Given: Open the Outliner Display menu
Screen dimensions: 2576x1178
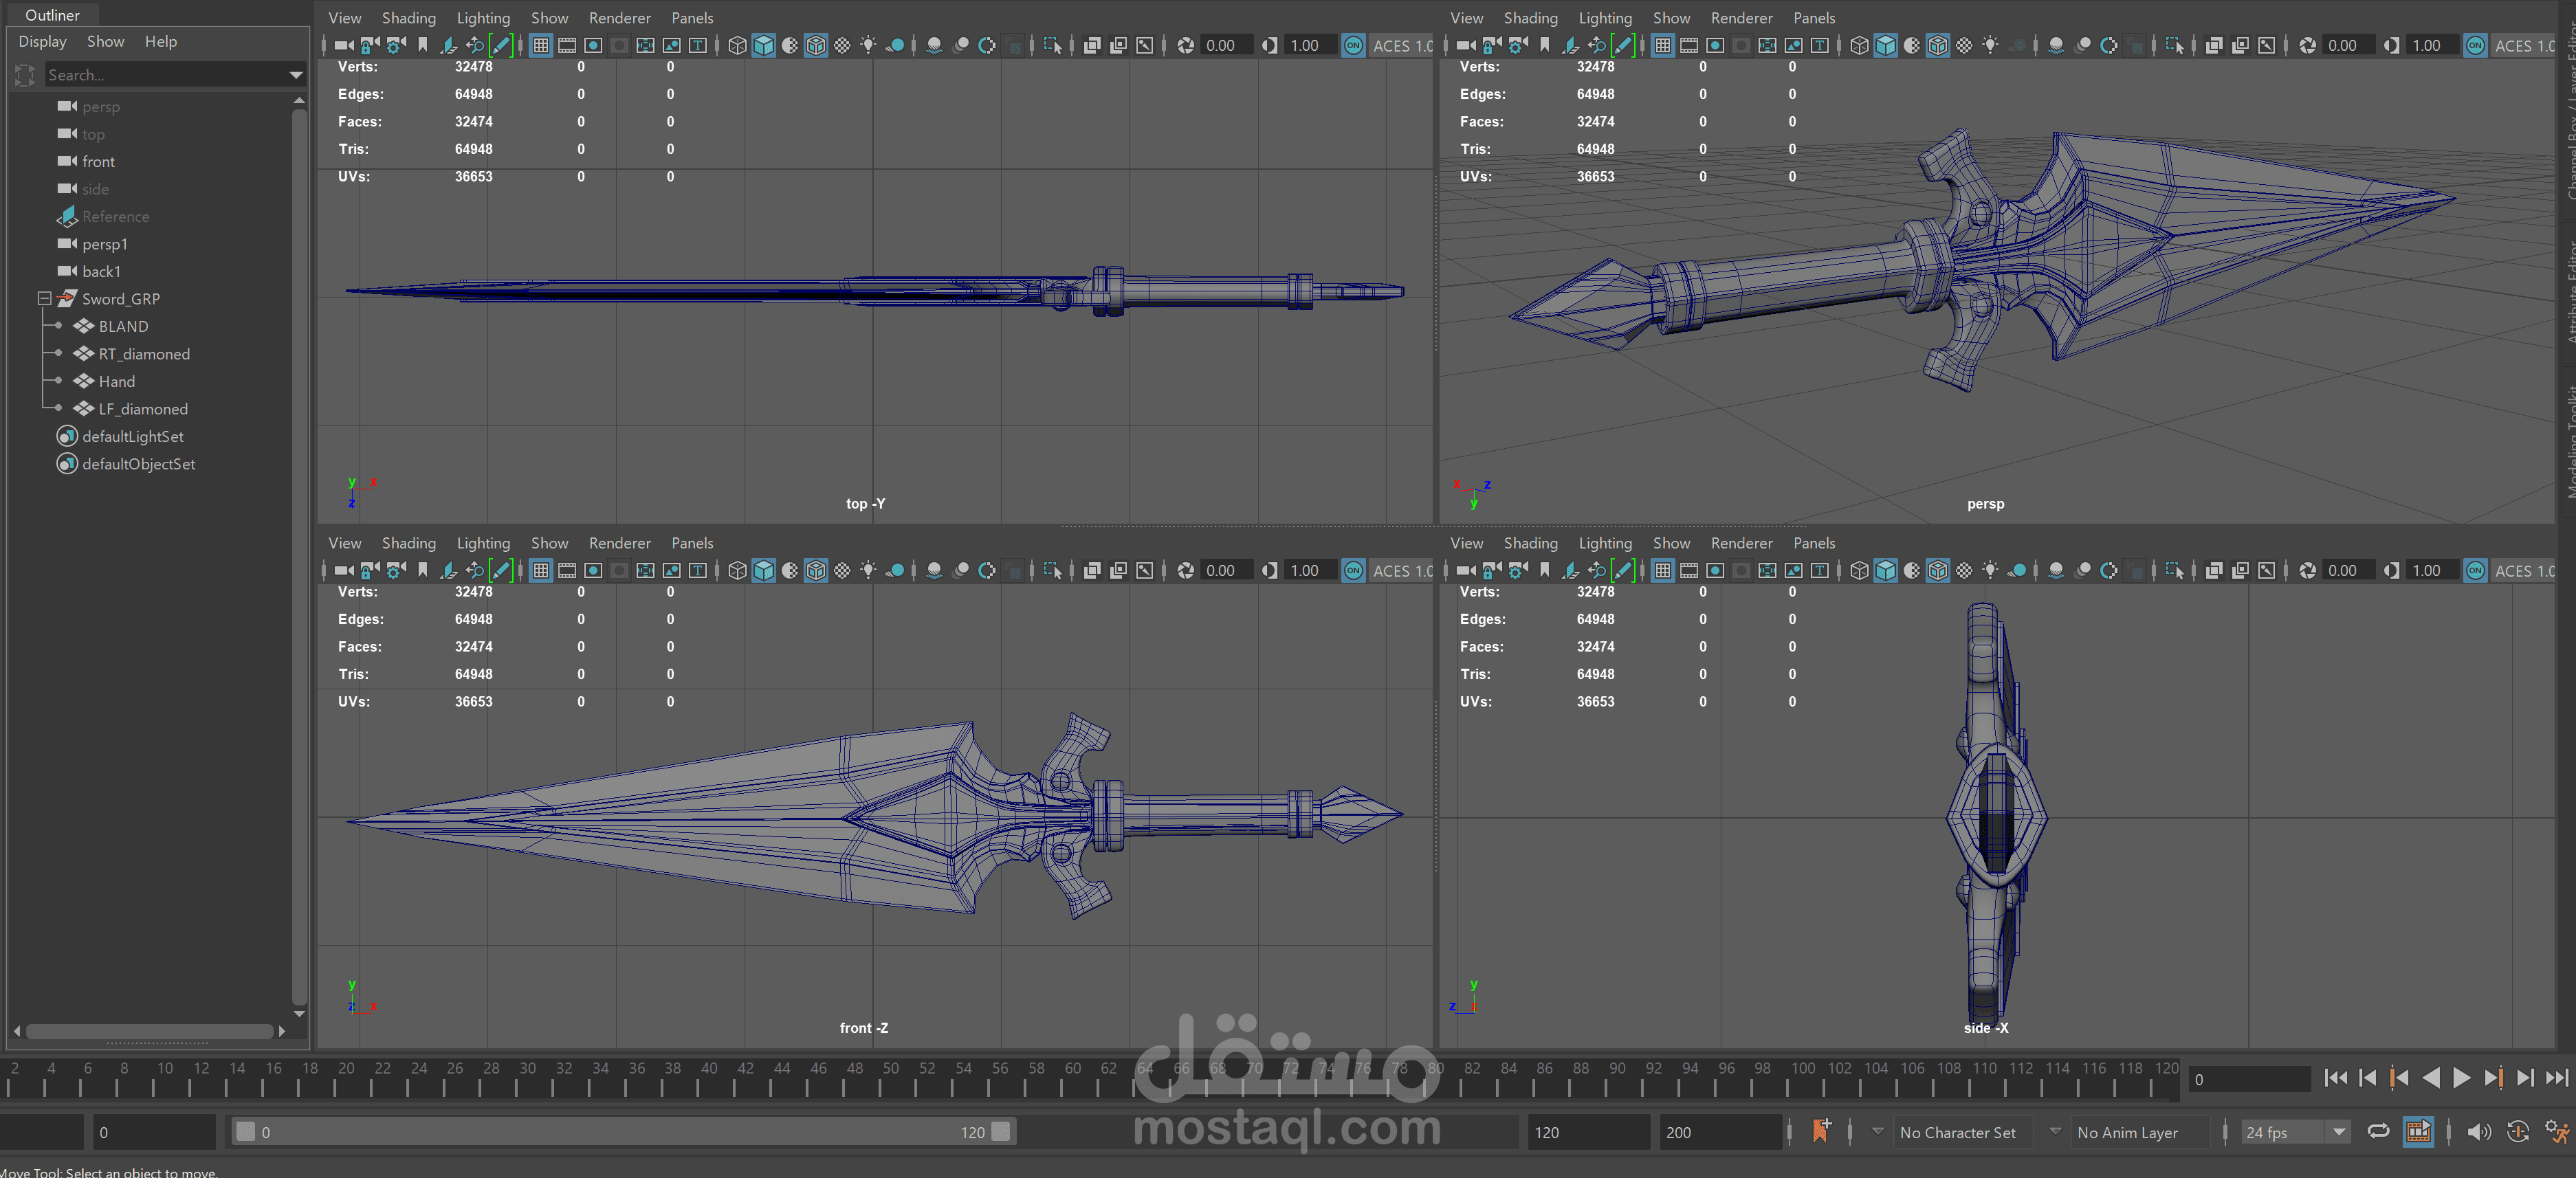Looking at the screenshot, I should 42,41.
